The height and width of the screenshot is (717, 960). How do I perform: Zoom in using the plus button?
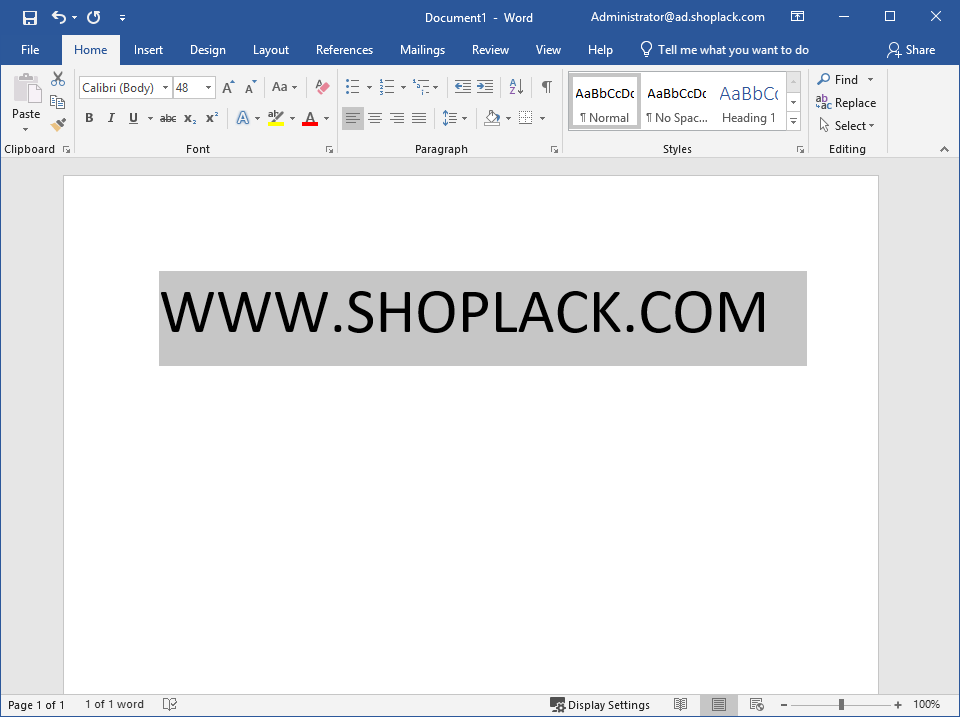pos(898,705)
